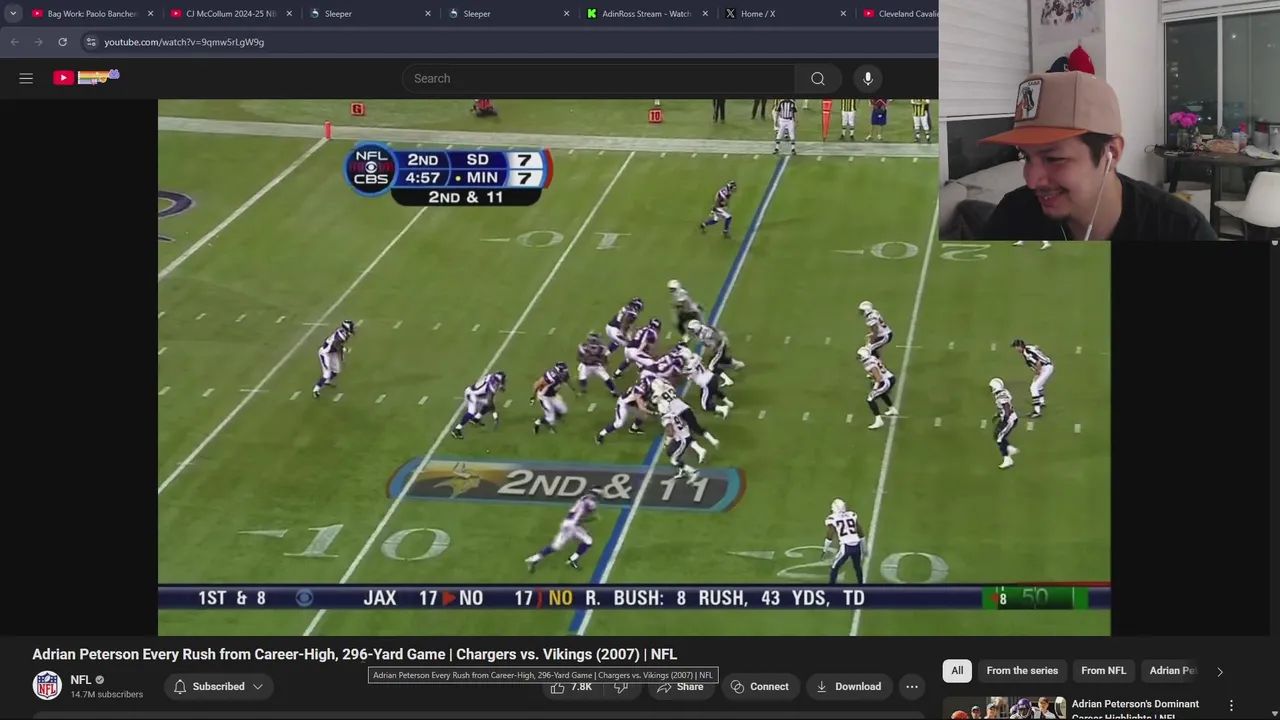
Task: Go forward using browser forward arrow
Action: pyautogui.click(x=38, y=42)
